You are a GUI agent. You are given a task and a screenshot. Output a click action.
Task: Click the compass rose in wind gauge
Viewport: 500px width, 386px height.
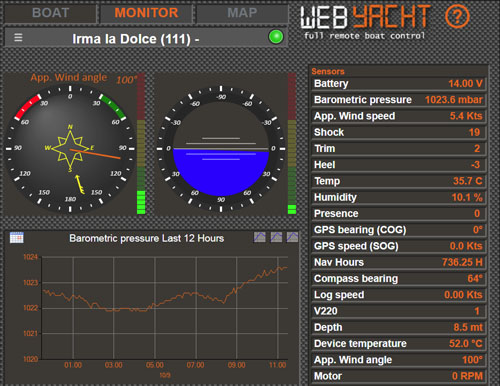(70, 149)
